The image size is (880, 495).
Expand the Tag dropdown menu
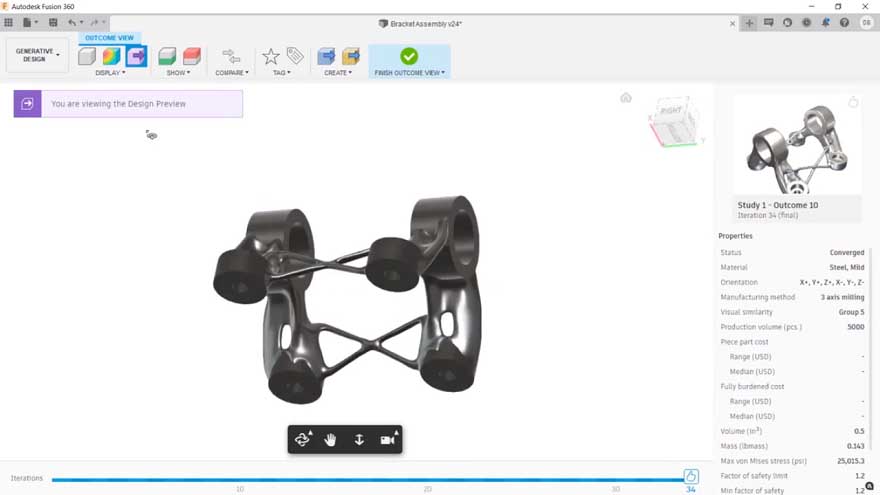[x=282, y=73]
